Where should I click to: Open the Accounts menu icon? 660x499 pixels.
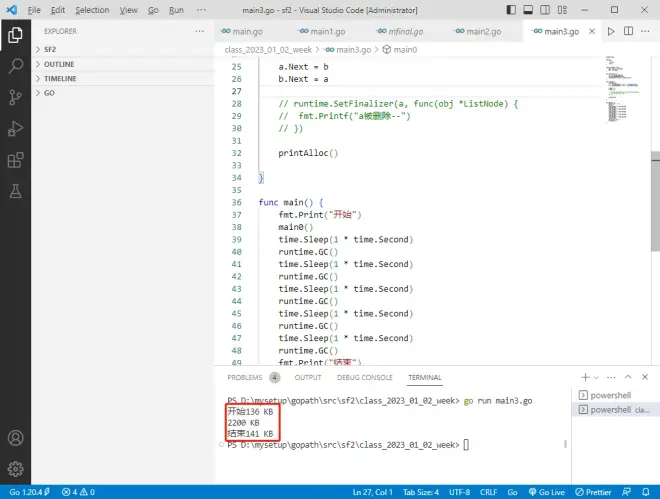tap(15, 438)
